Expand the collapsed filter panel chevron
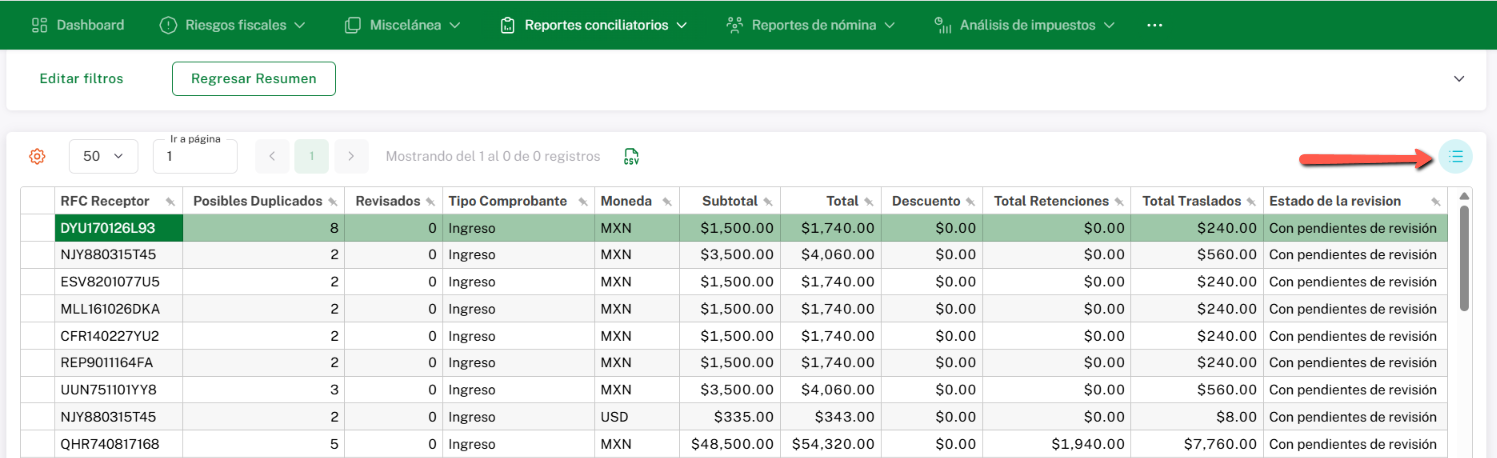Image resolution: width=1497 pixels, height=458 pixels. (1459, 79)
